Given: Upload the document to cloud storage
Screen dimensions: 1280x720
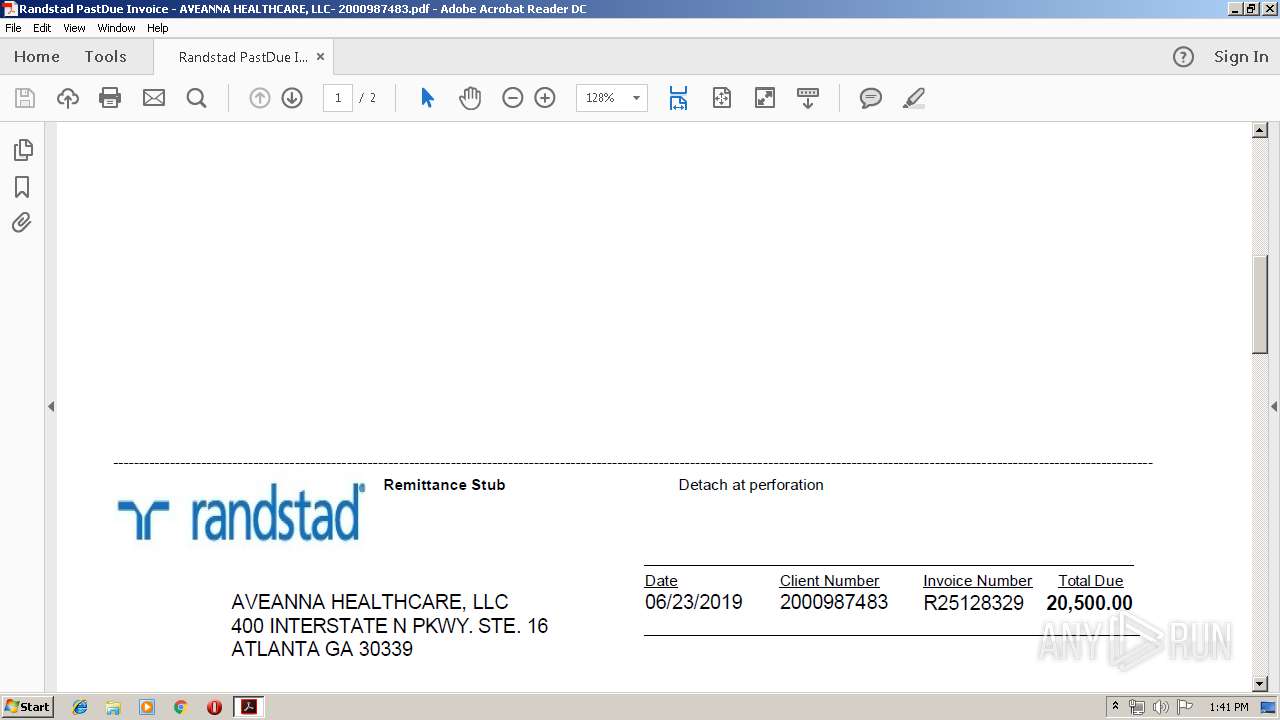Looking at the screenshot, I should 68,98.
